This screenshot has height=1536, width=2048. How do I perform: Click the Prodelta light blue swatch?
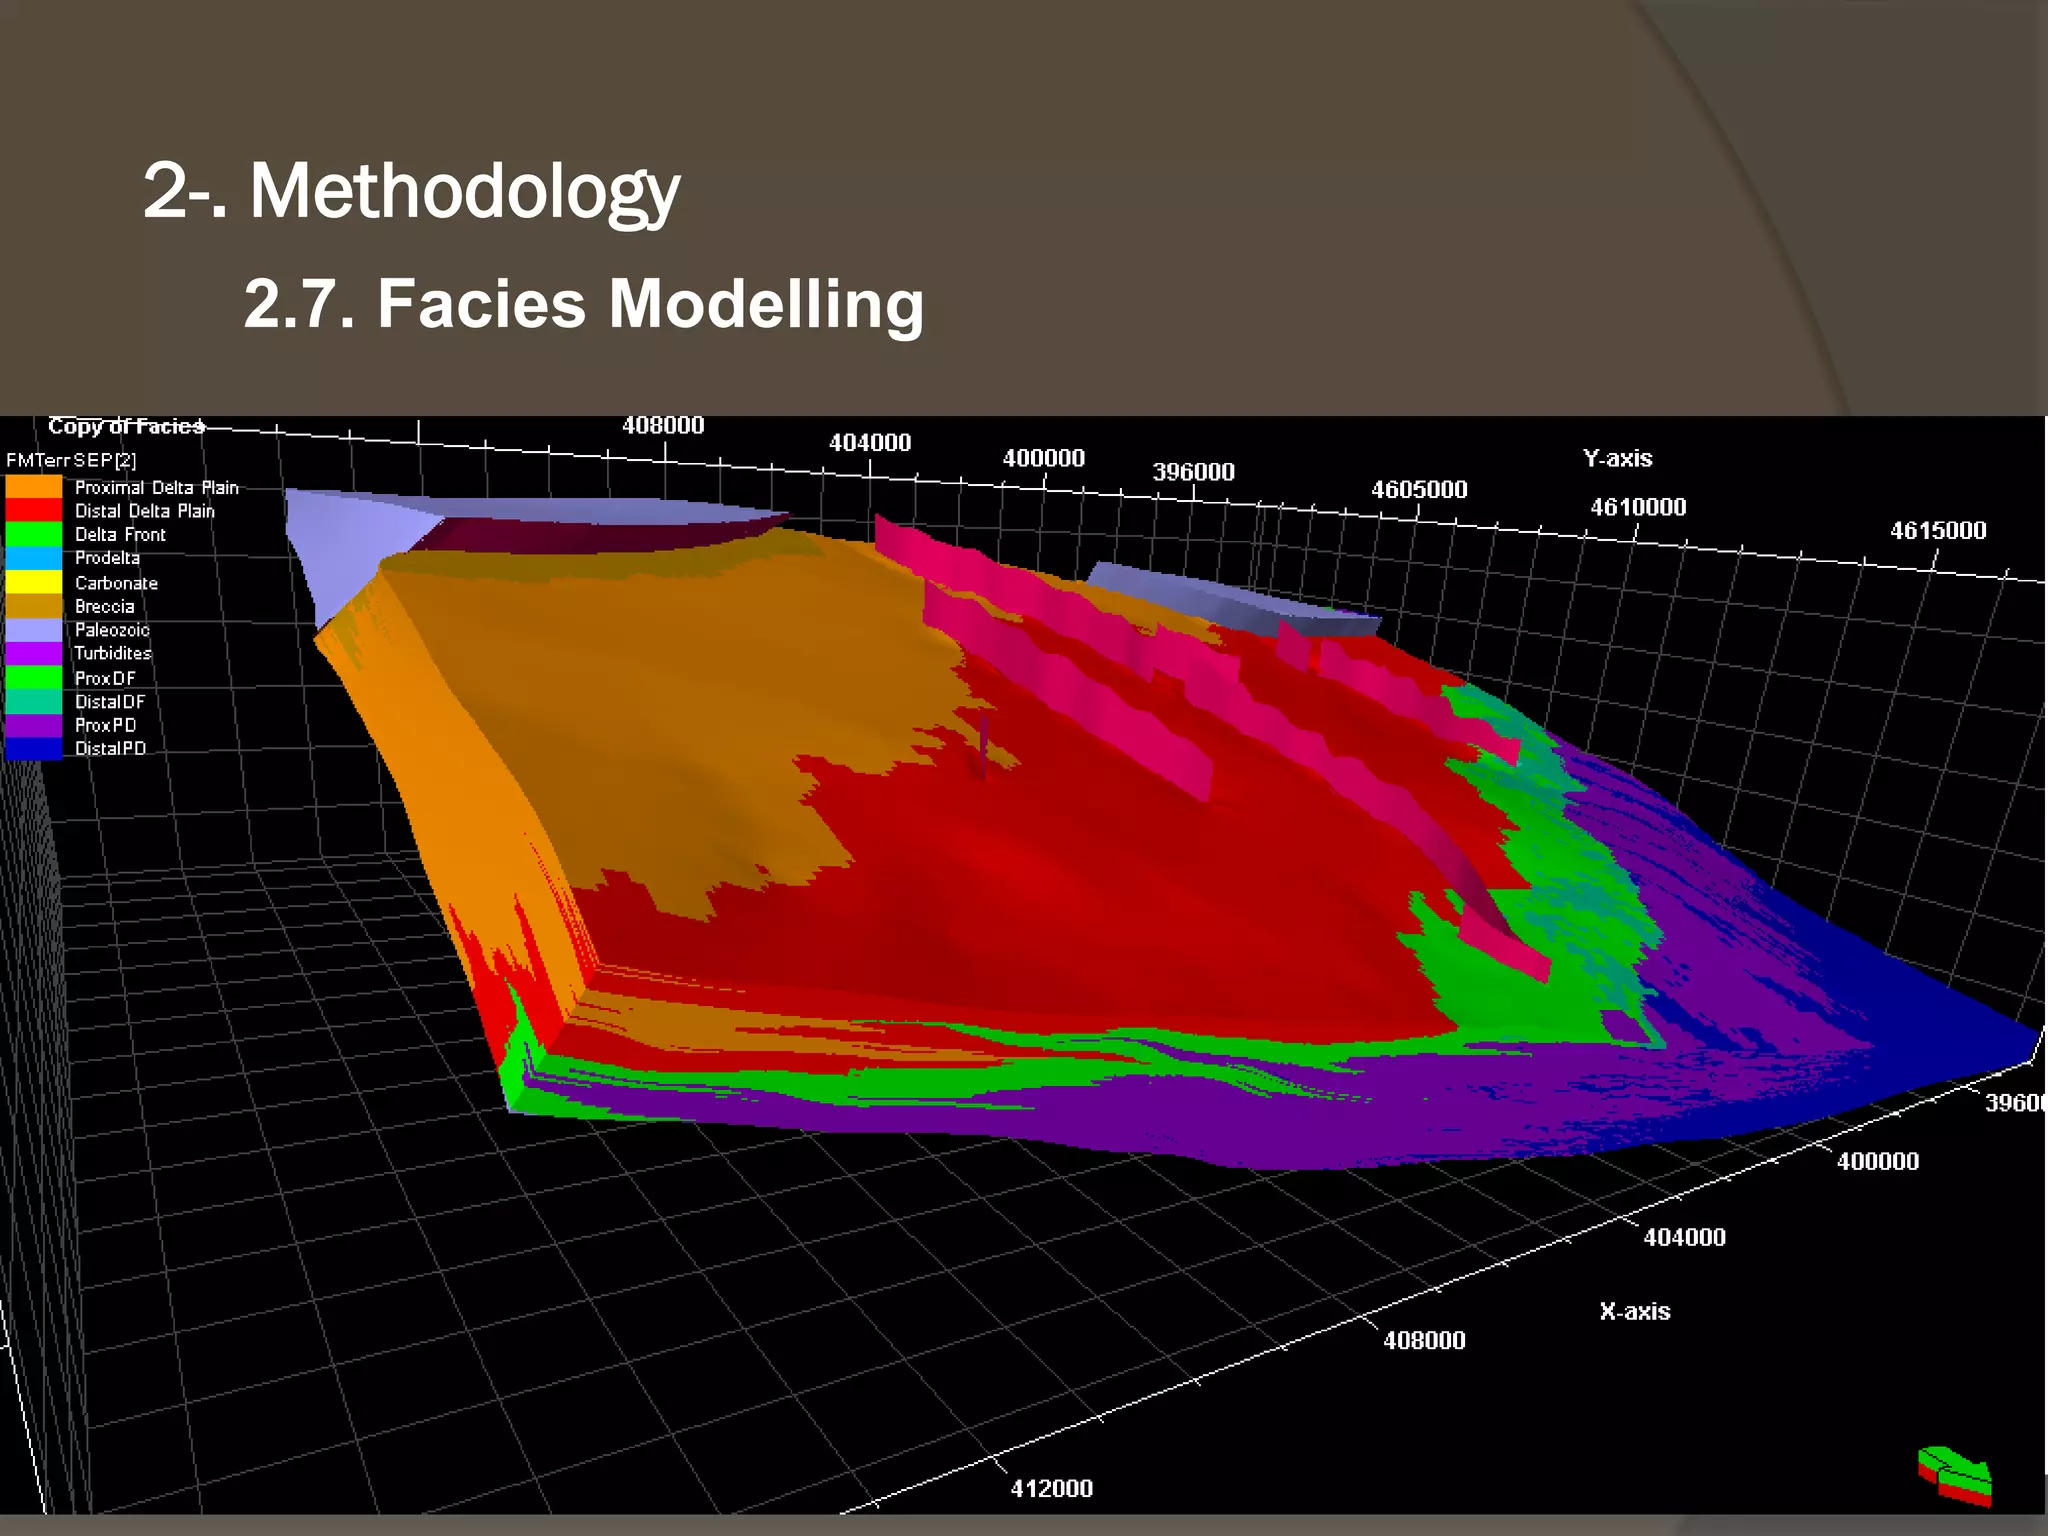point(34,558)
